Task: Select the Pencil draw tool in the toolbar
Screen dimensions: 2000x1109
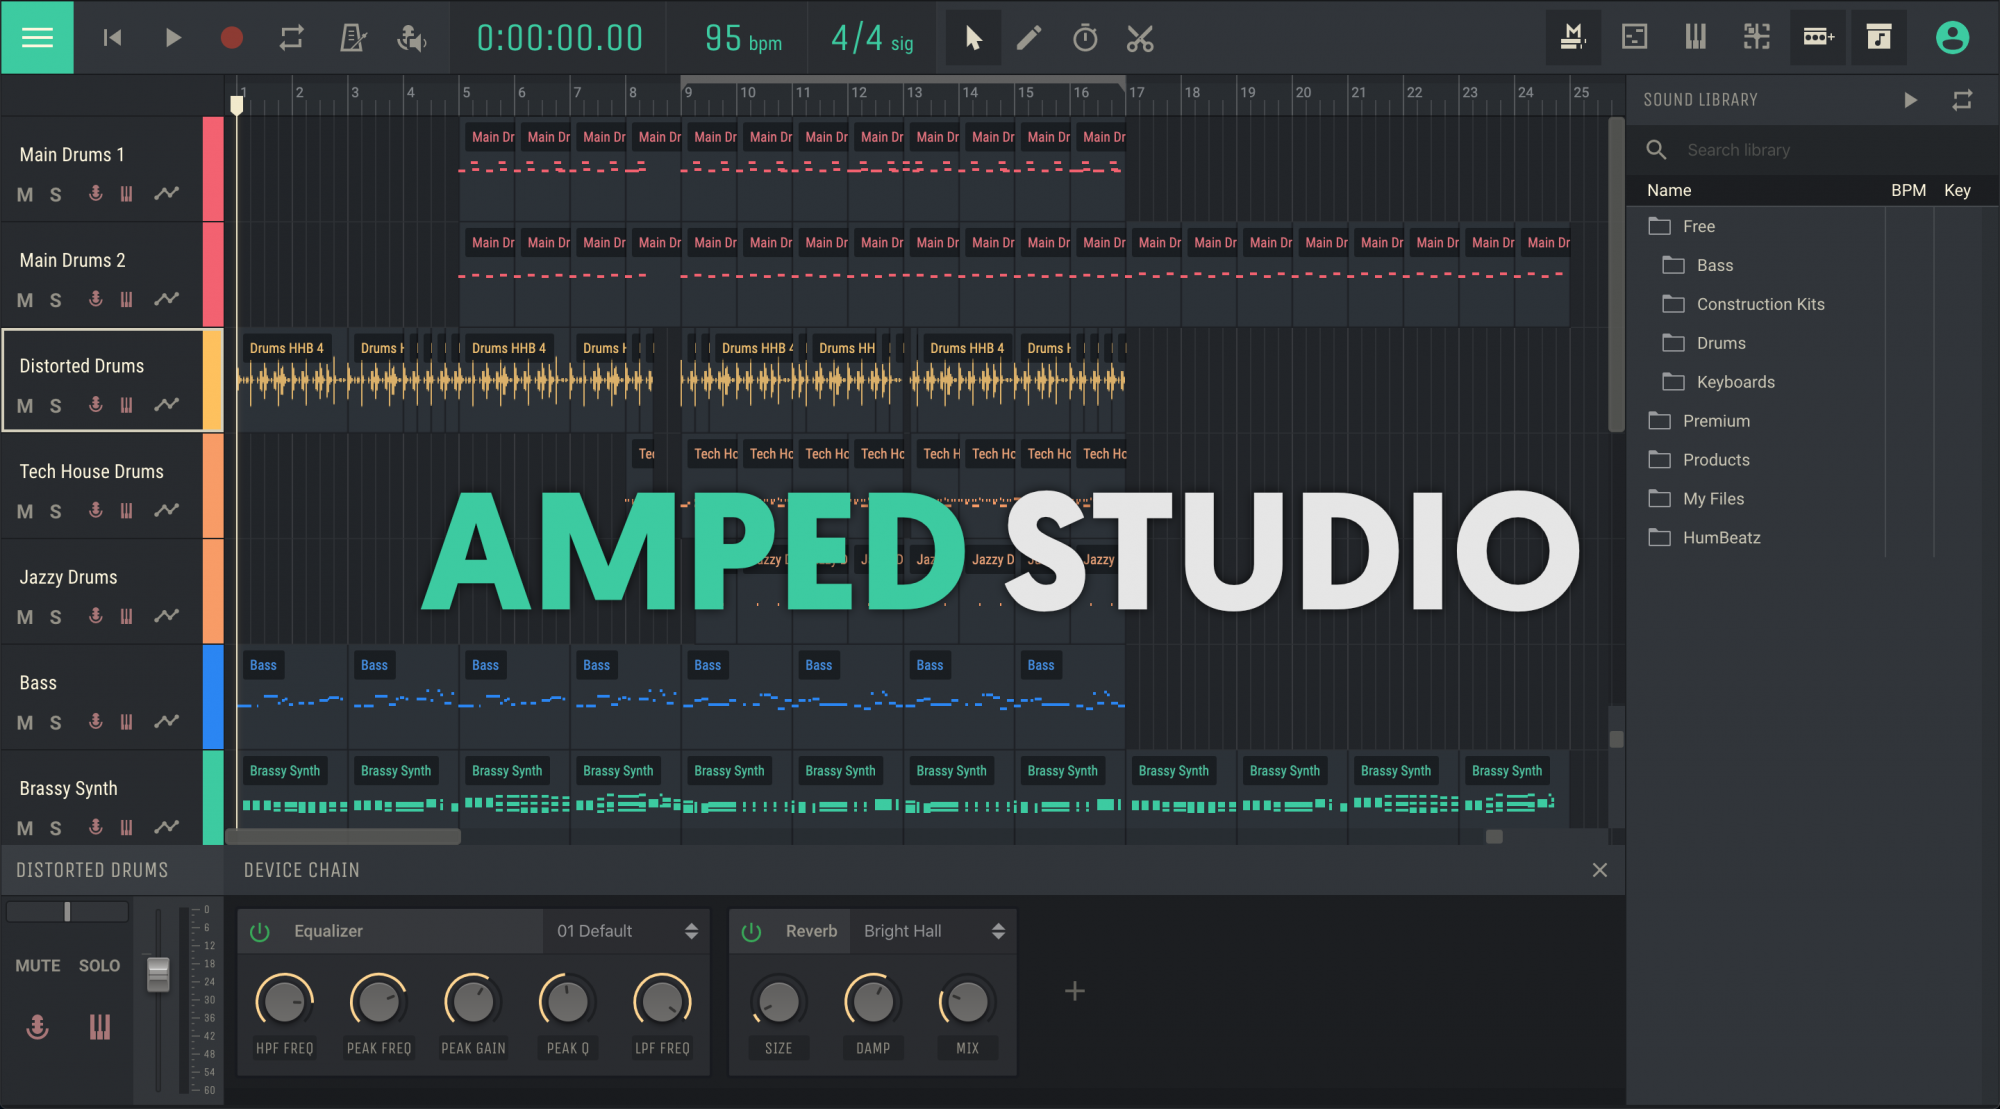Action: 1028,37
